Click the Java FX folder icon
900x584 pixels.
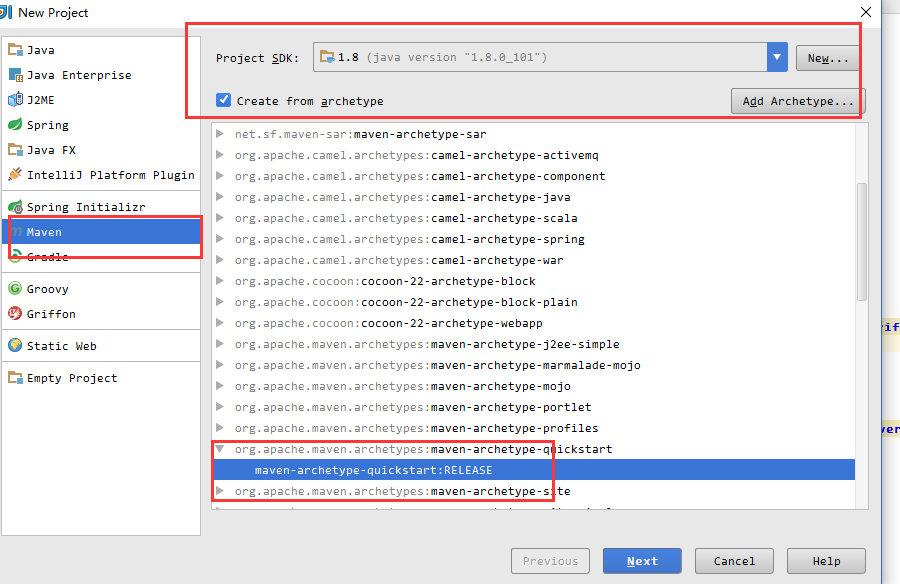point(15,150)
